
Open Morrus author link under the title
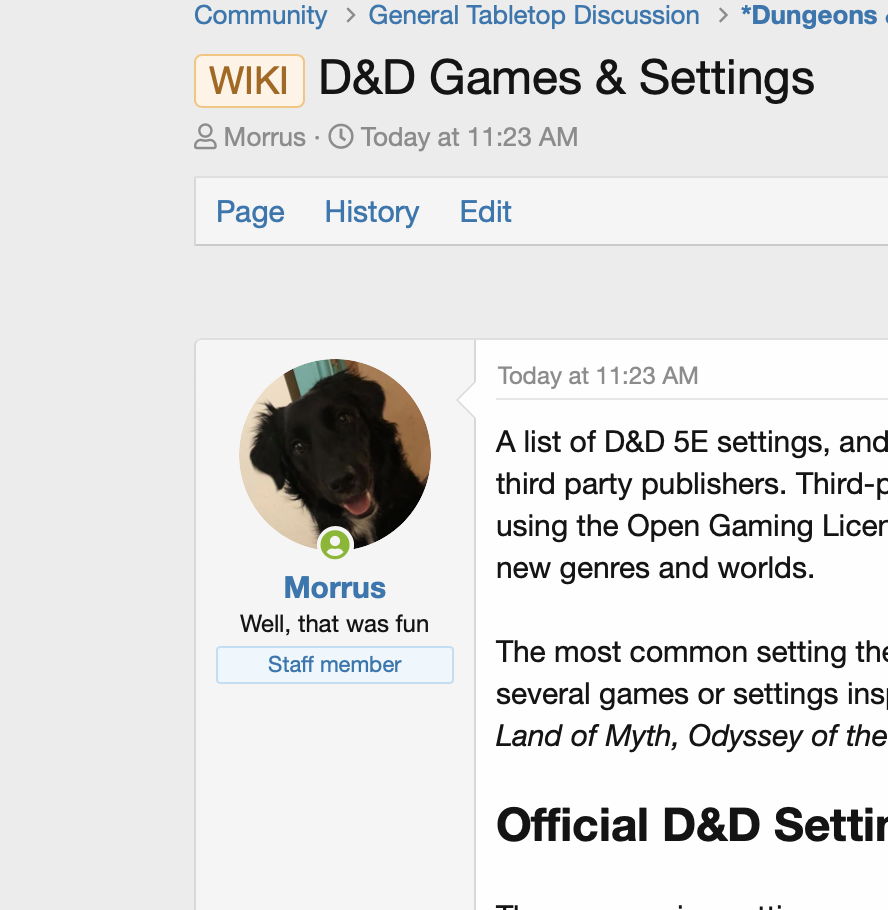pyautogui.click(x=265, y=137)
